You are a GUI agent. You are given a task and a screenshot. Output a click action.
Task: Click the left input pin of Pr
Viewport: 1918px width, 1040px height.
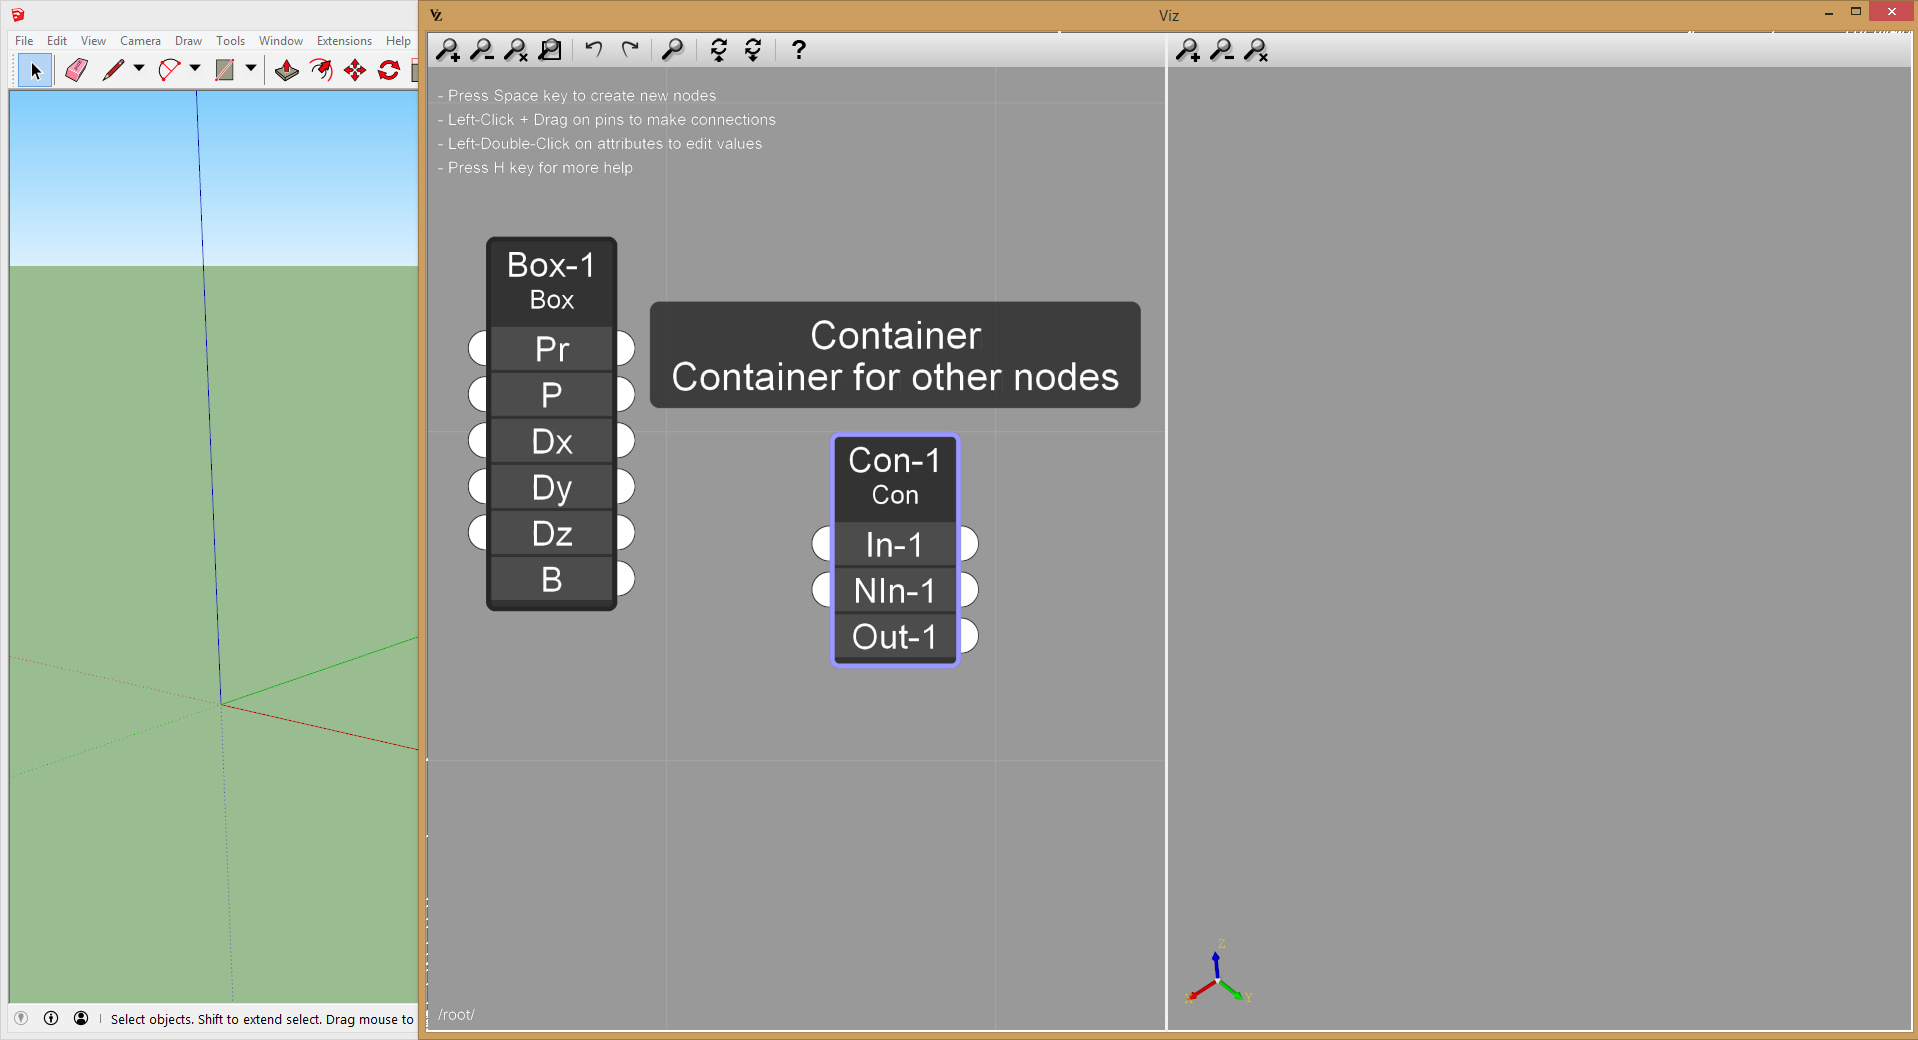[x=478, y=349]
